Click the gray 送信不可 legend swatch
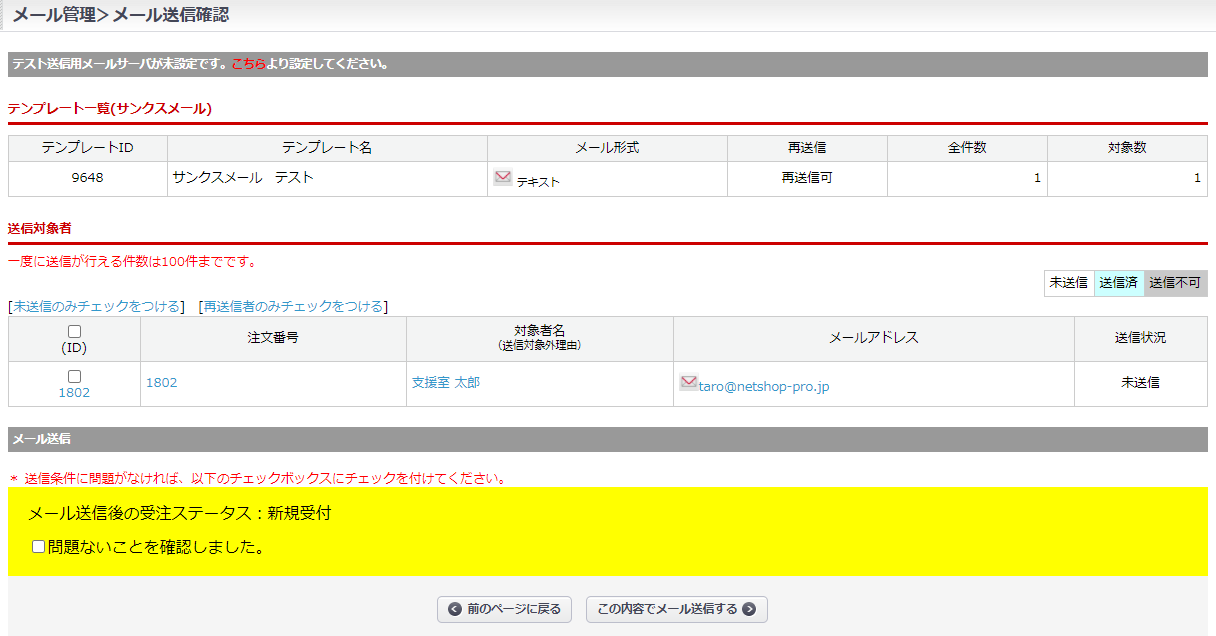The image size is (1216, 636). point(1174,283)
